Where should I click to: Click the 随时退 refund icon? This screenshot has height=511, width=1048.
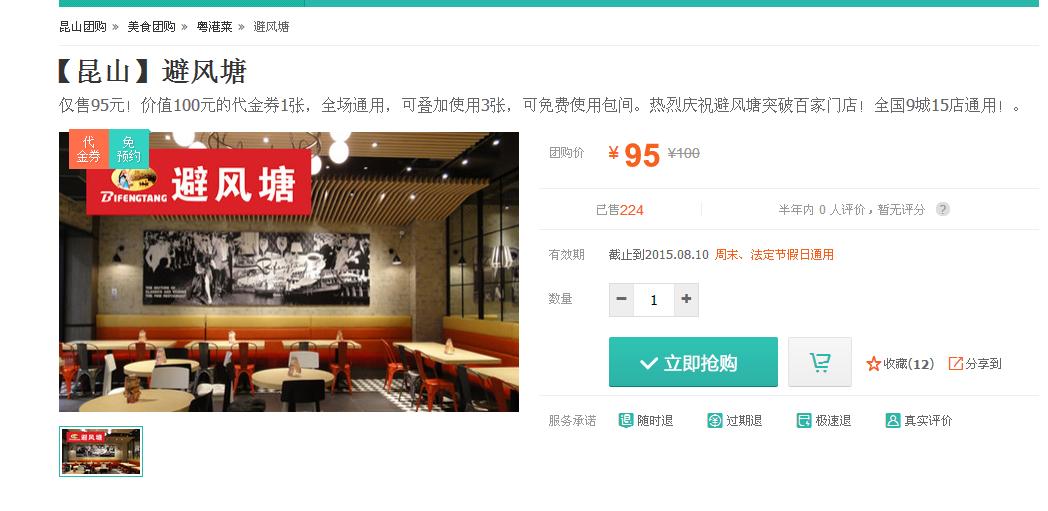[626, 420]
